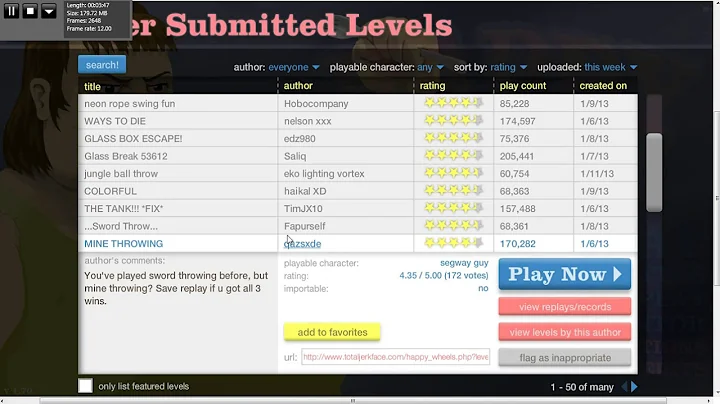This screenshot has width=720, height=404.
Task: Click author name nelson xxx
Action: [308, 121]
